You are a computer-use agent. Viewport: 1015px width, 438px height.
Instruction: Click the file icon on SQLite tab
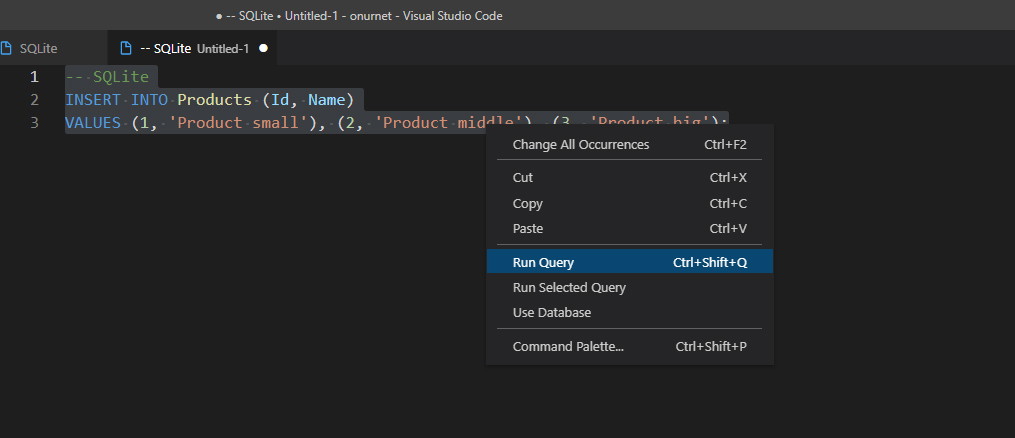(6, 49)
